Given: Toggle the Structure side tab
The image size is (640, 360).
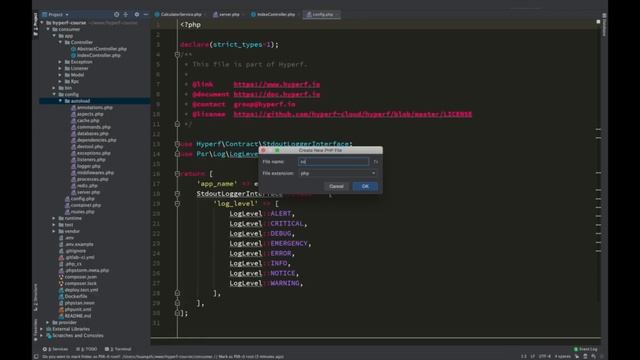Looking at the screenshot, I should (x=36, y=297).
